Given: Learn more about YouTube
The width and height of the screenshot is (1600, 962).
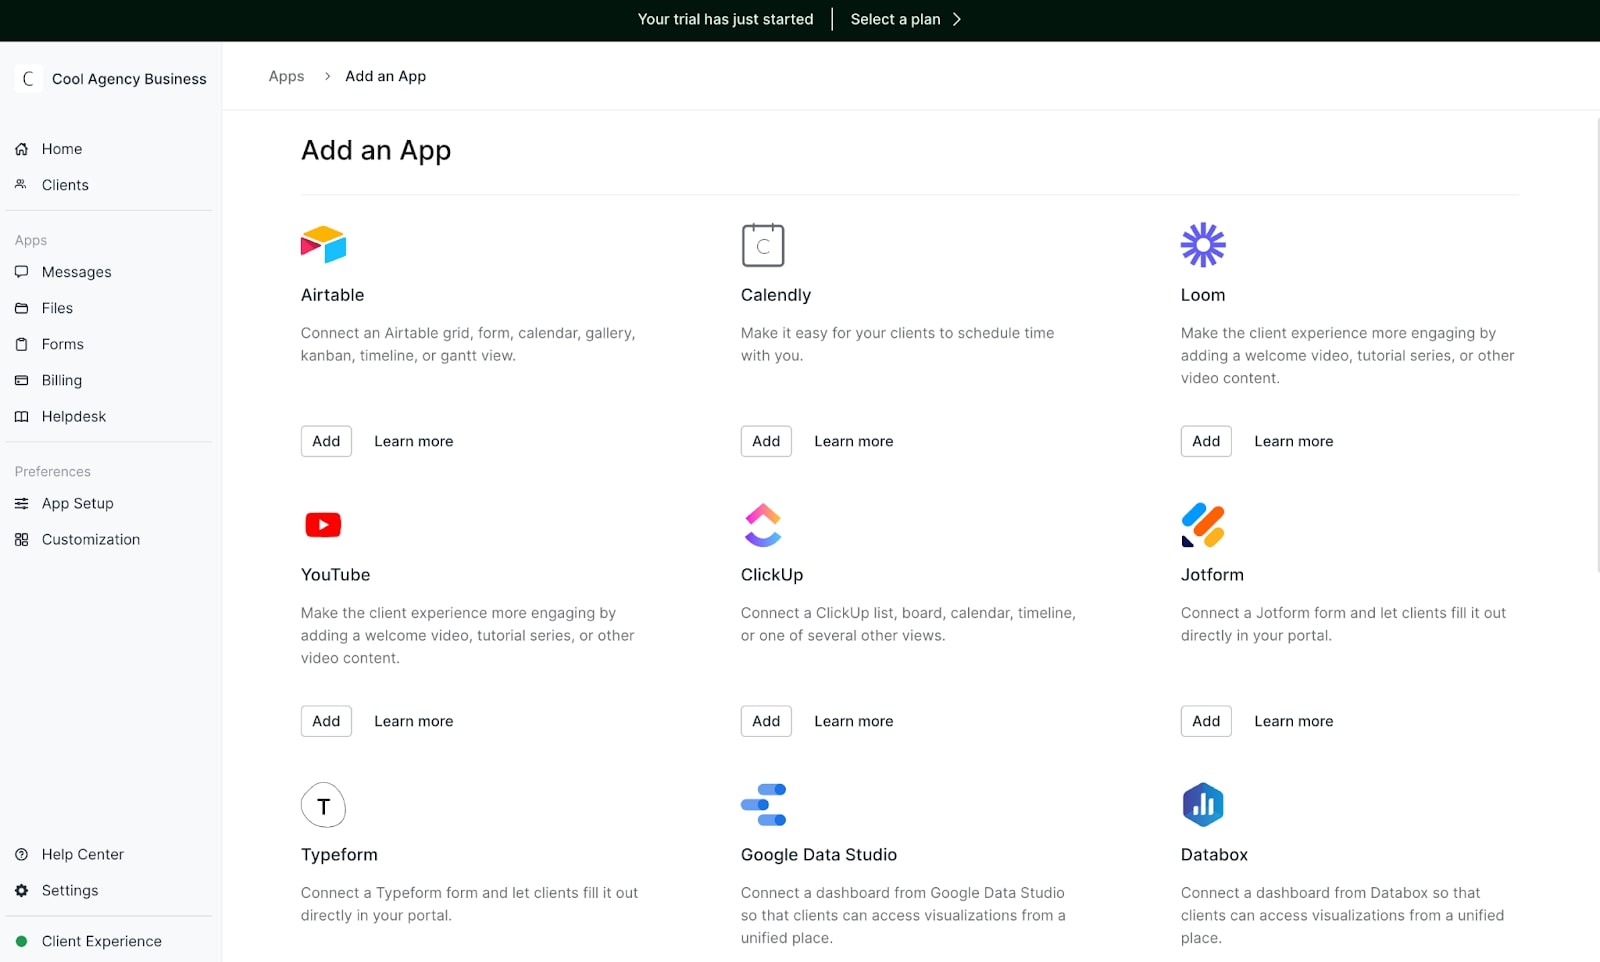Looking at the screenshot, I should click(414, 721).
